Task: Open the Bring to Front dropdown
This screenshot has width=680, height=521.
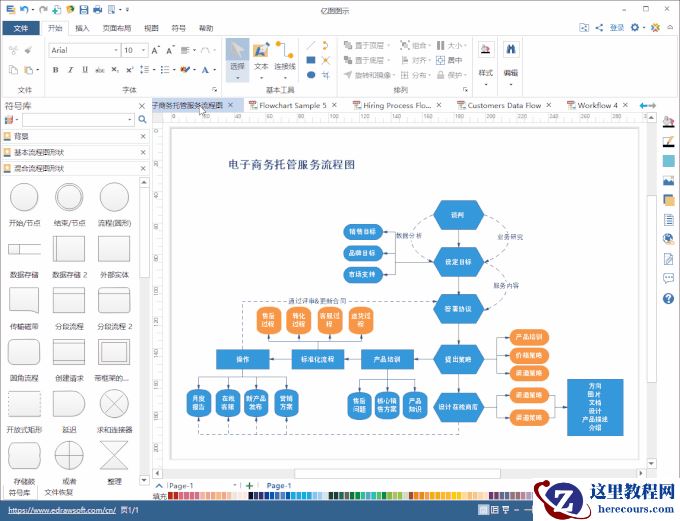Action: click(368, 46)
